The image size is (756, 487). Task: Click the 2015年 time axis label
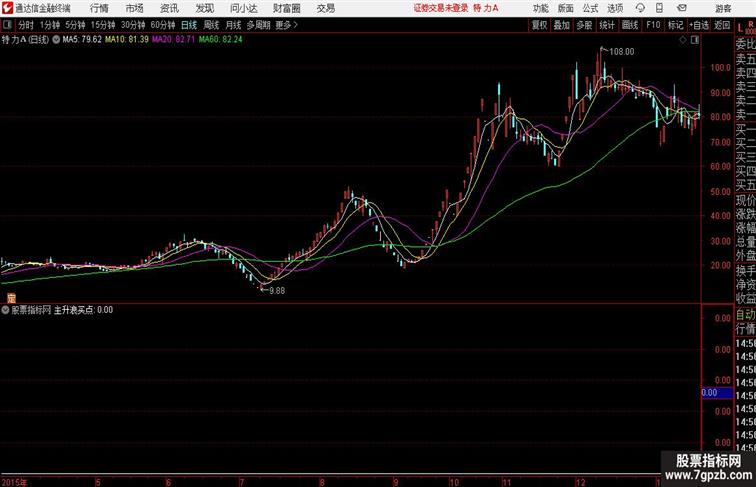pyautogui.click(x=14, y=482)
